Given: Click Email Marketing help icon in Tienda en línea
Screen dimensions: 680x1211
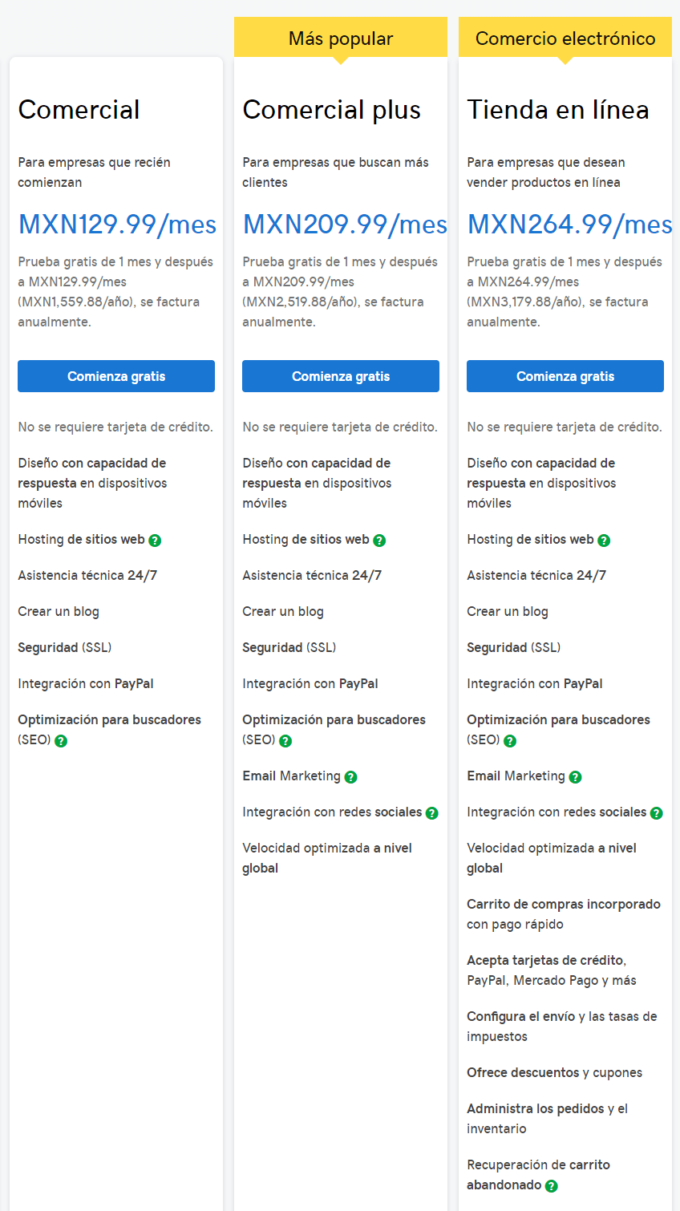Looking at the screenshot, I should tap(575, 777).
